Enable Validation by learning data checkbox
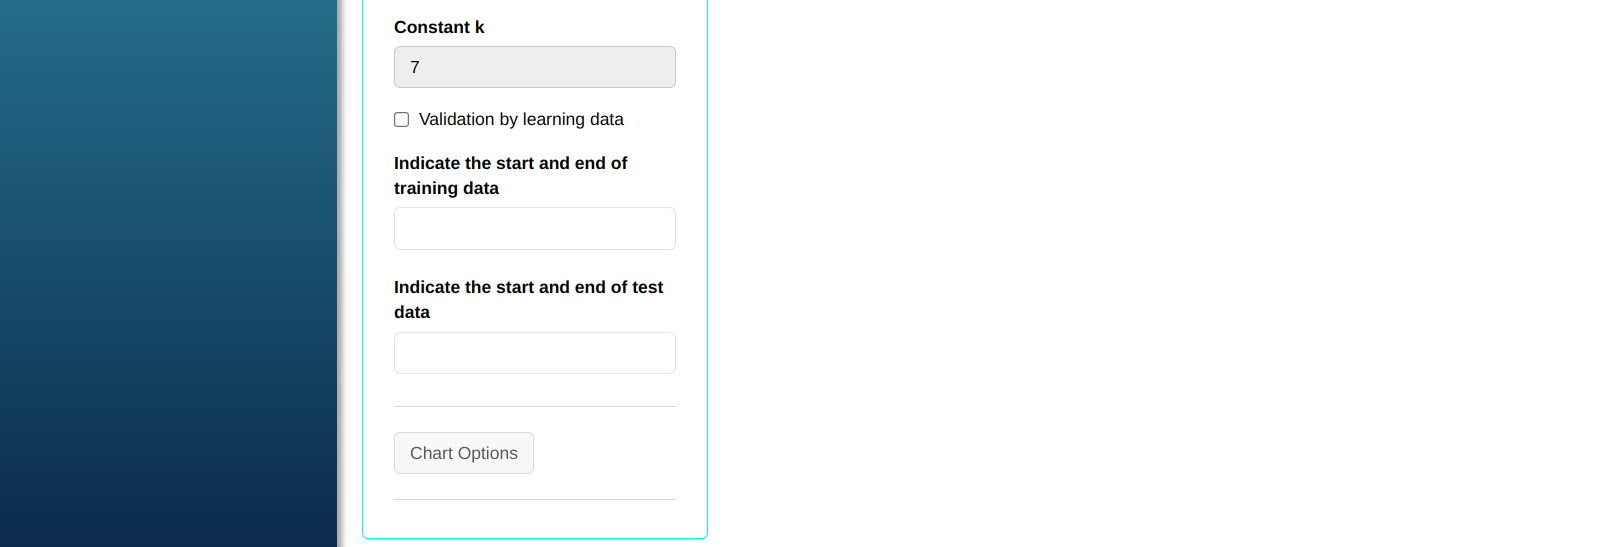This screenshot has height=547, width=1618. pyautogui.click(x=402, y=120)
